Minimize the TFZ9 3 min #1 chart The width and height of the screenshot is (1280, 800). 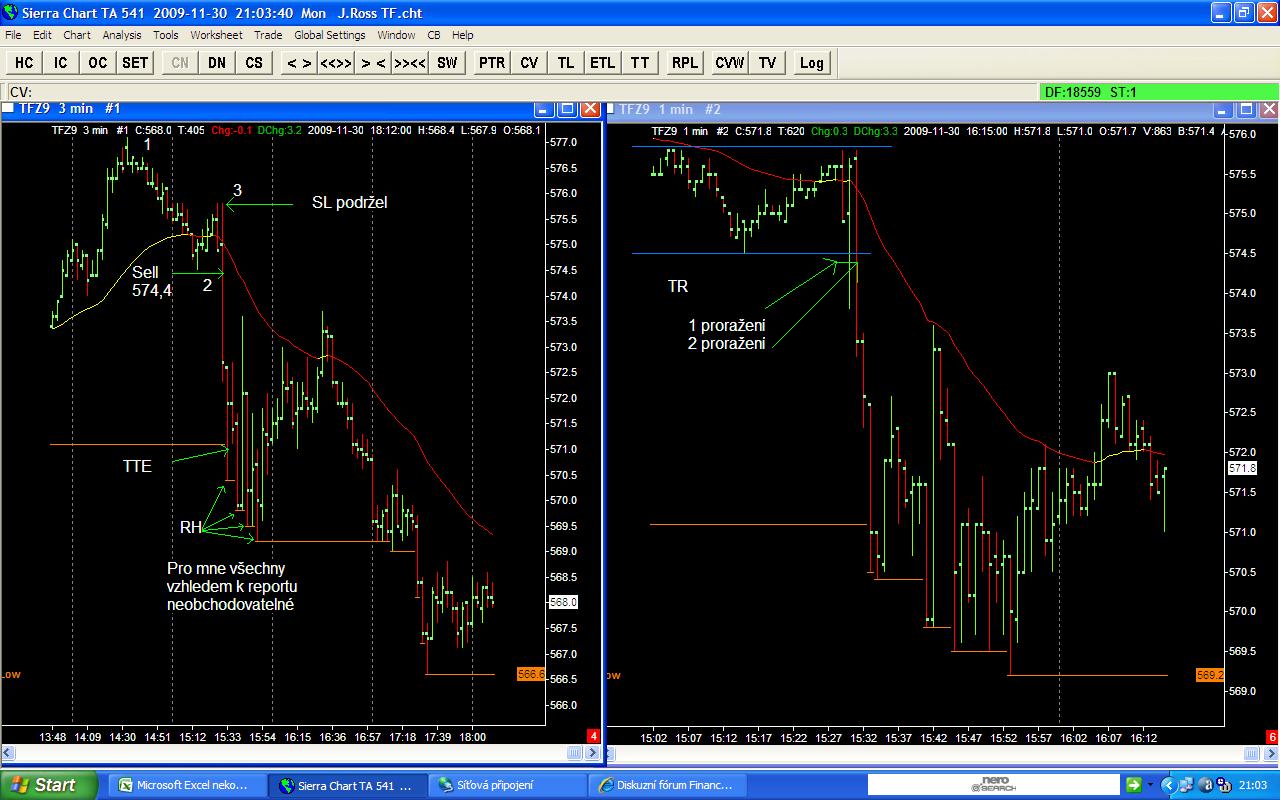[x=545, y=109]
